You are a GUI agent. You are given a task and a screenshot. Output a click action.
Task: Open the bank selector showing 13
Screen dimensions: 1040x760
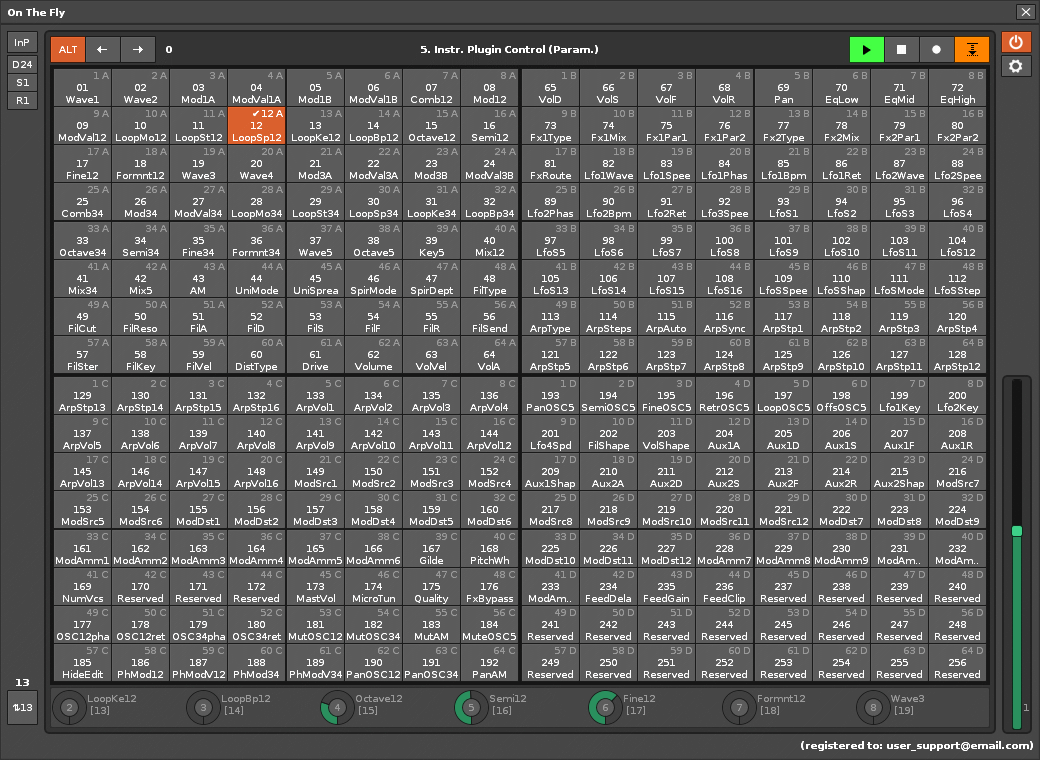point(22,707)
